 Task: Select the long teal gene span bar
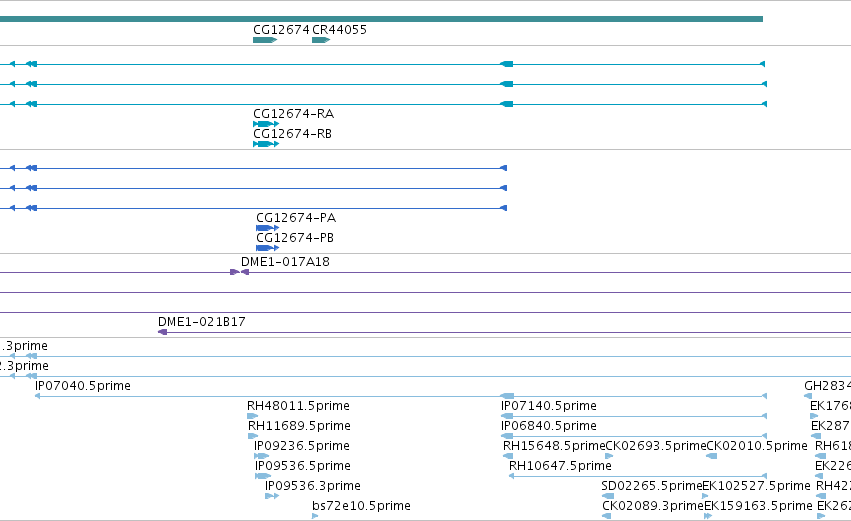point(381,19)
